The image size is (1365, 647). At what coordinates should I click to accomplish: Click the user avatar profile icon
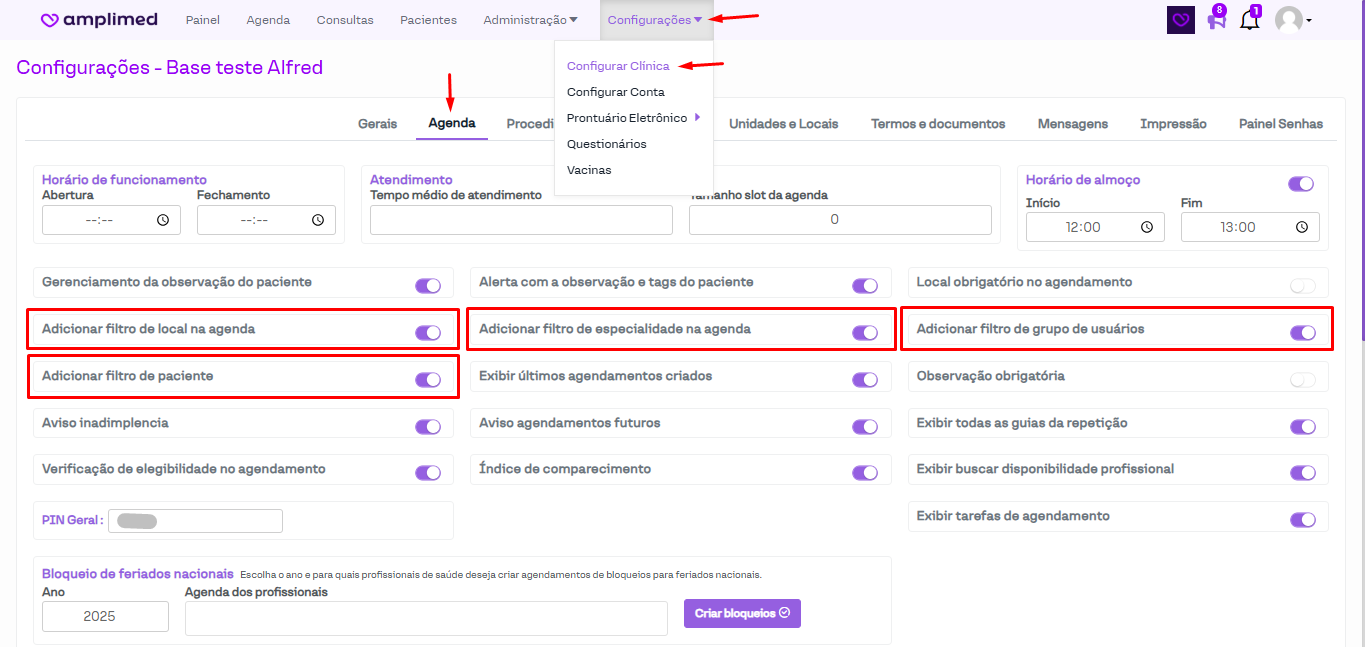click(1290, 20)
